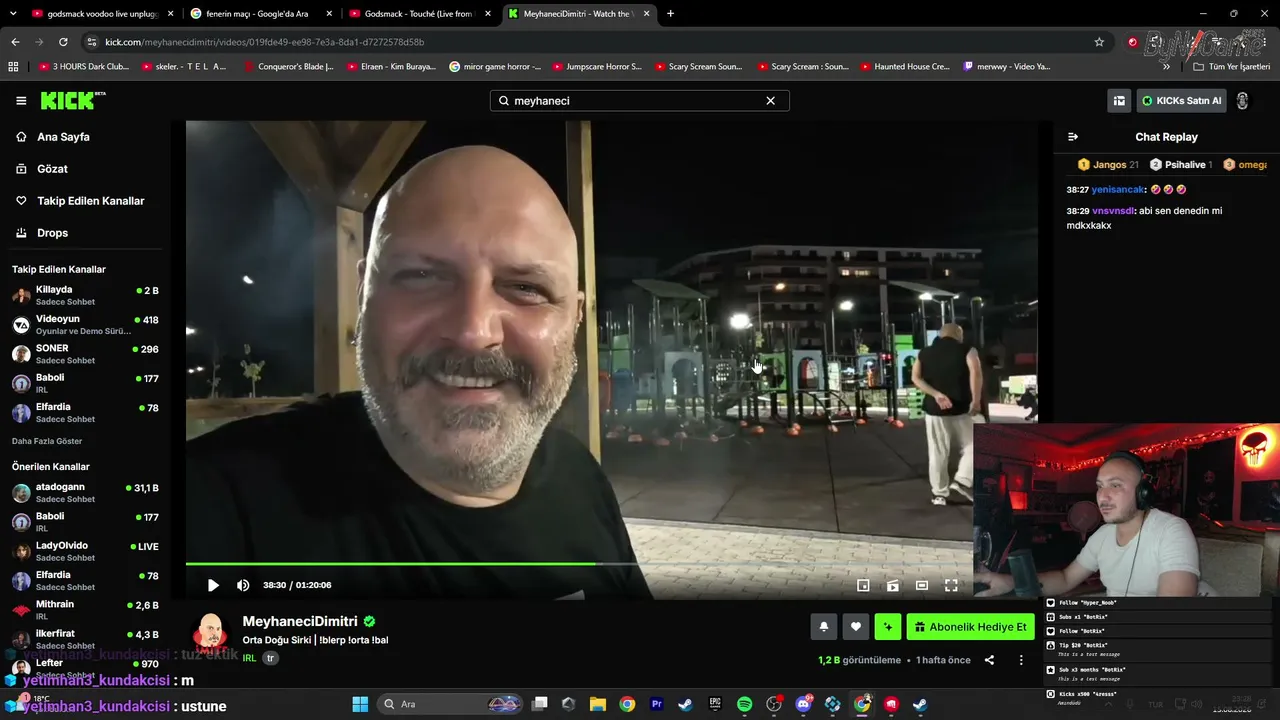Click the Kick search field
The height and width of the screenshot is (720, 1280).
tap(639, 101)
